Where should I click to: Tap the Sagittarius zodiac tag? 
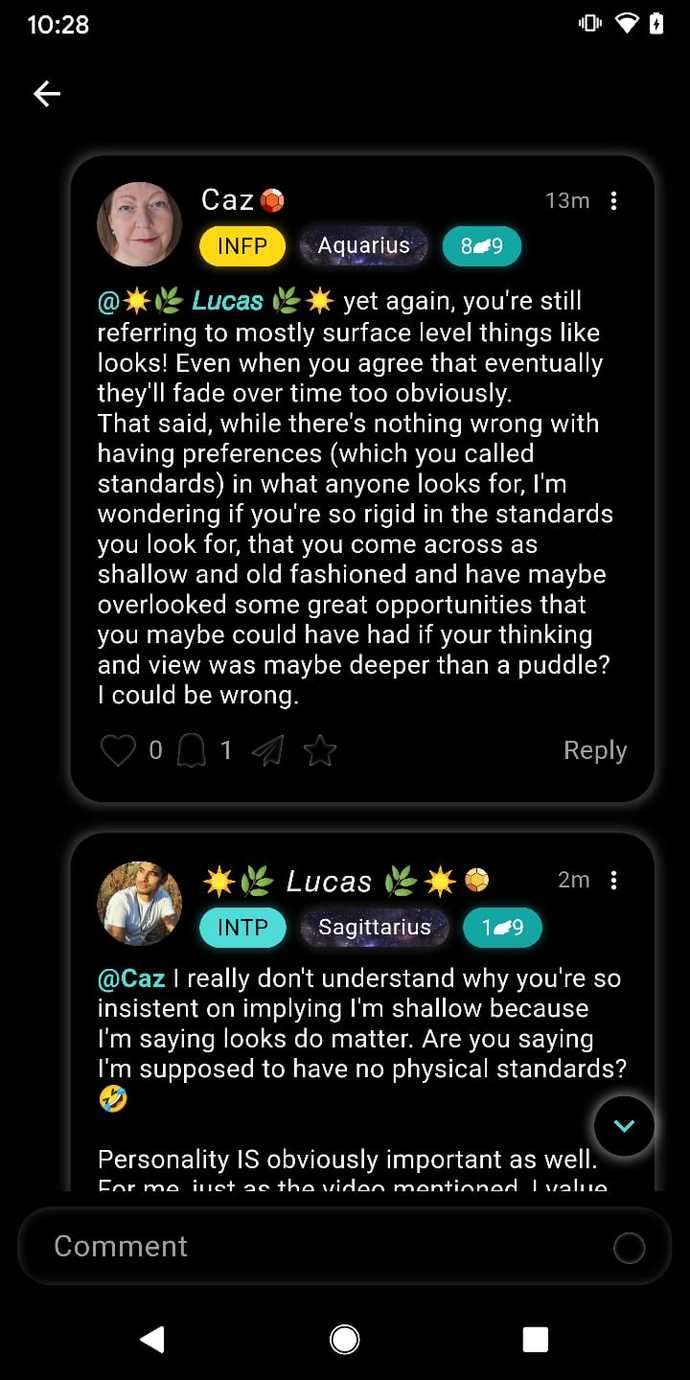coord(375,927)
